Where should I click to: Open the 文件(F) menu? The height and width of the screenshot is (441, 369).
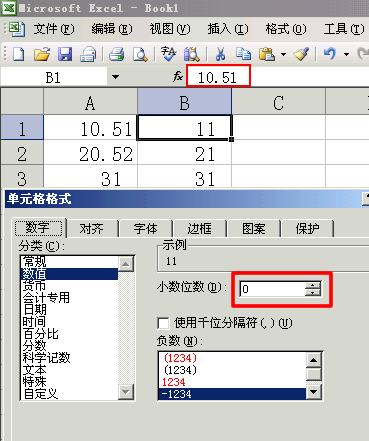[54, 29]
